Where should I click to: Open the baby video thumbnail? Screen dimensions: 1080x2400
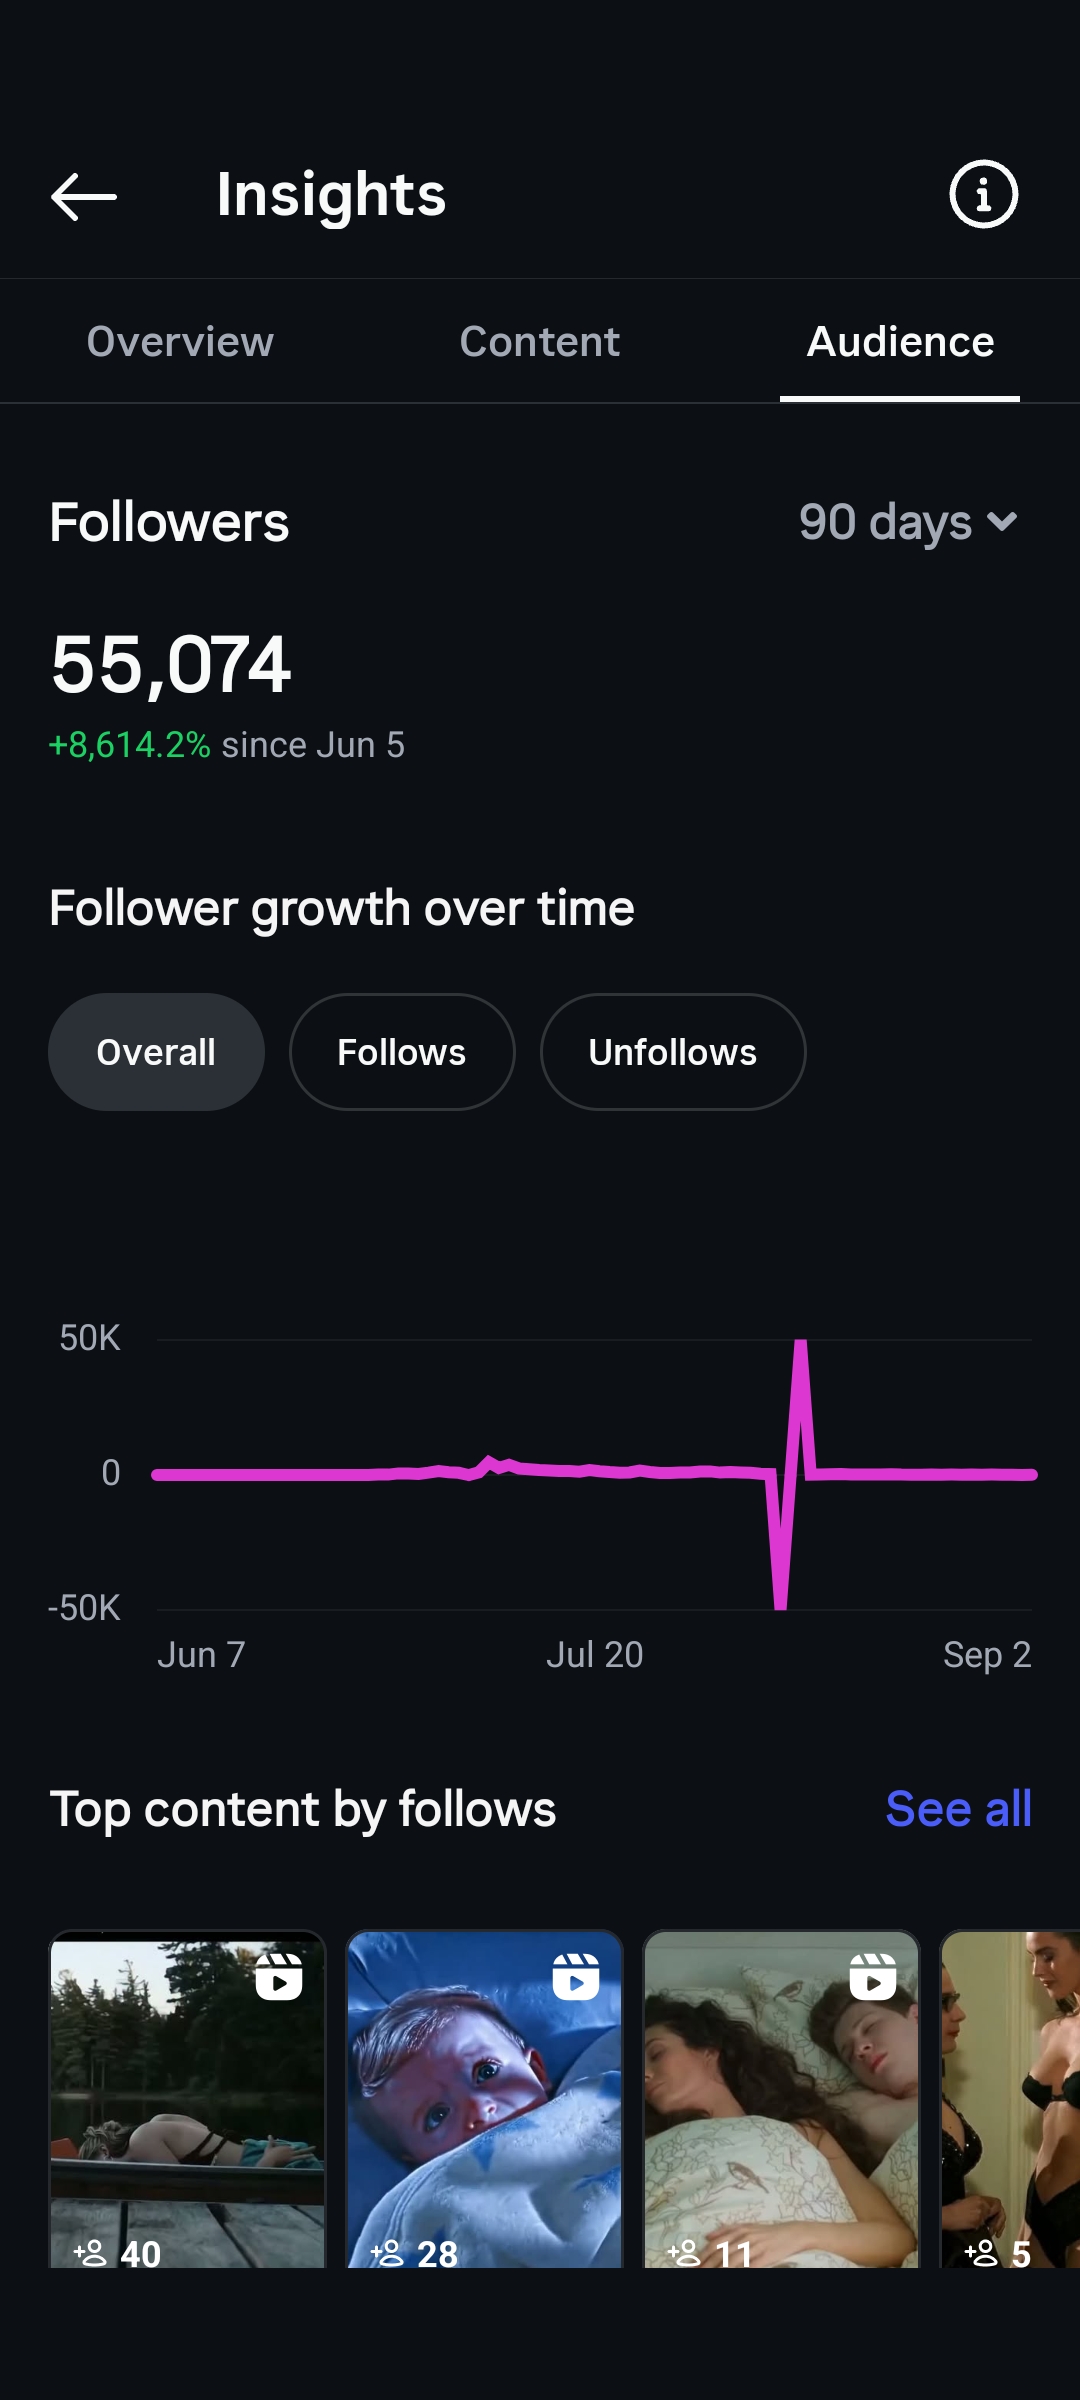point(484,2098)
